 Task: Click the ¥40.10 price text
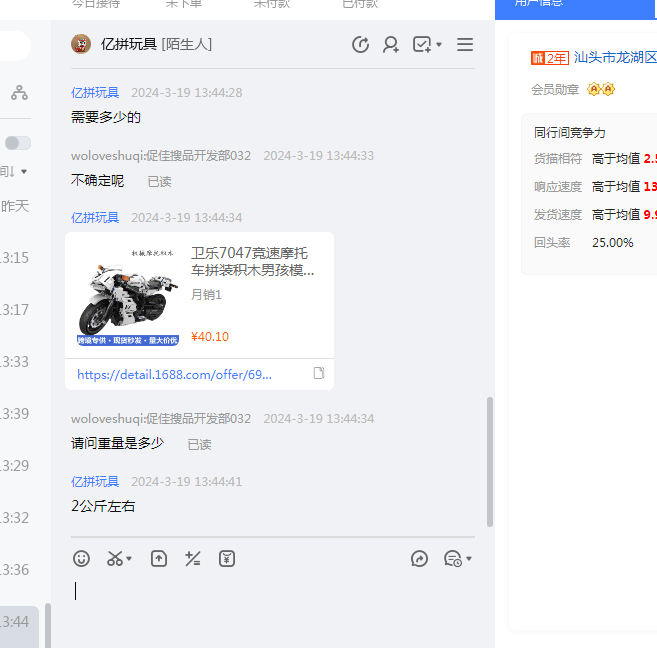[x=210, y=336]
